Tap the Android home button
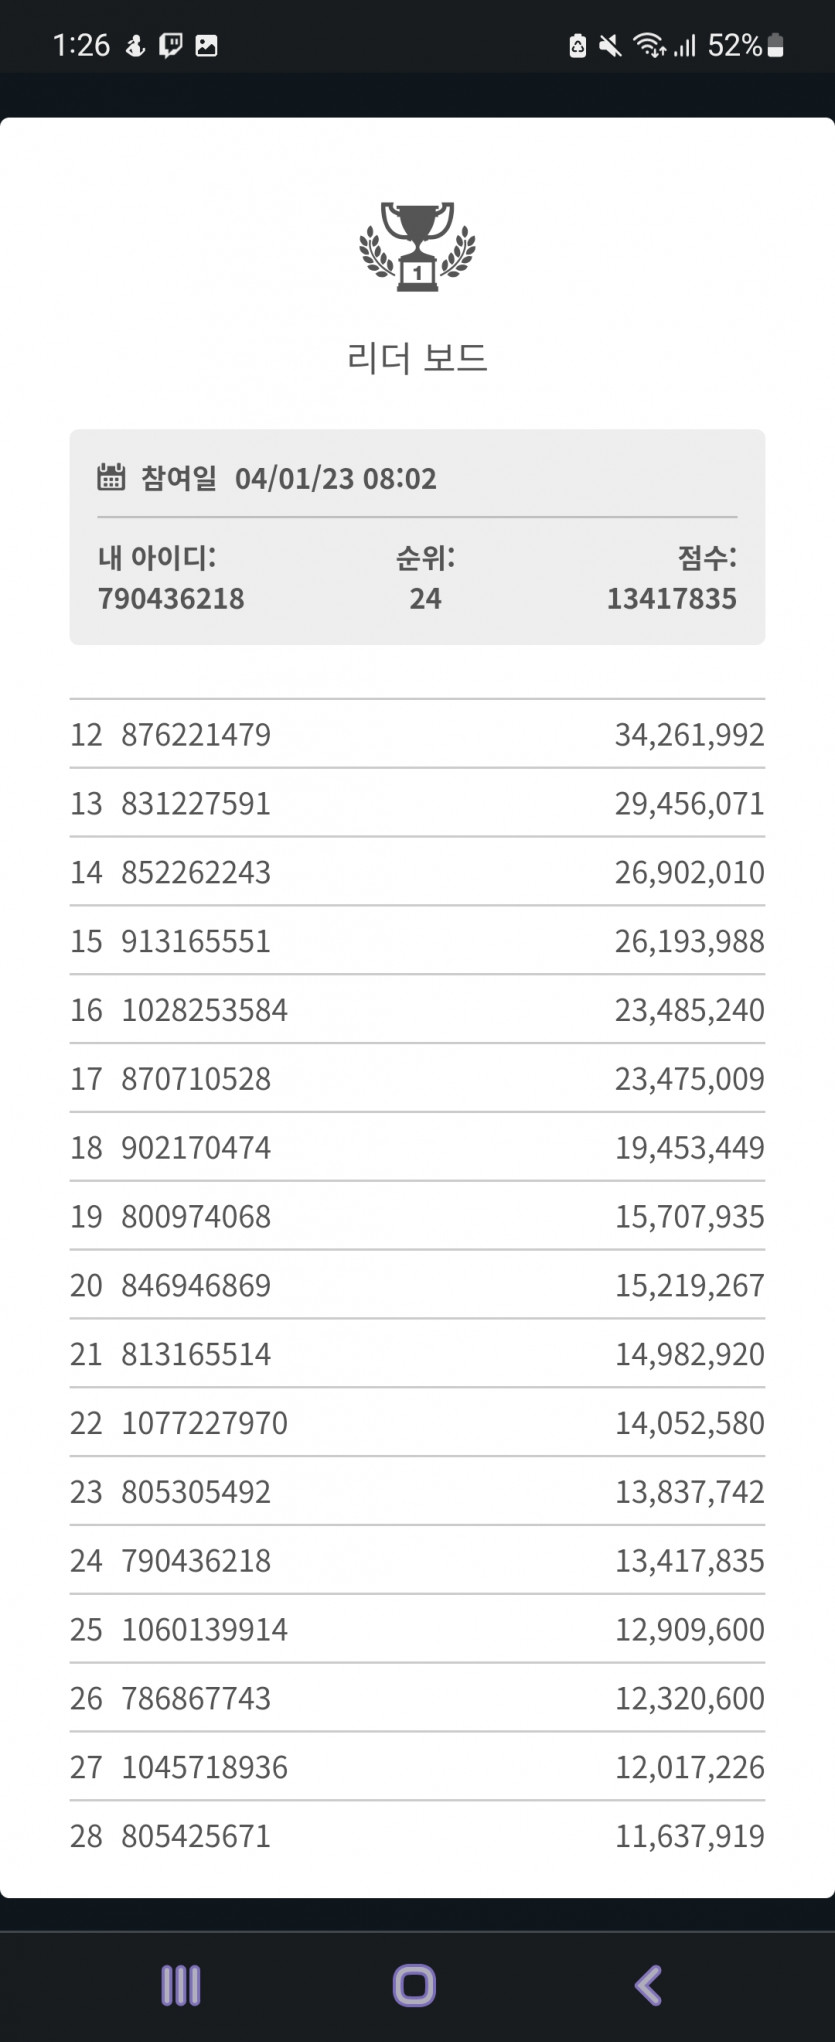 point(415,1985)
